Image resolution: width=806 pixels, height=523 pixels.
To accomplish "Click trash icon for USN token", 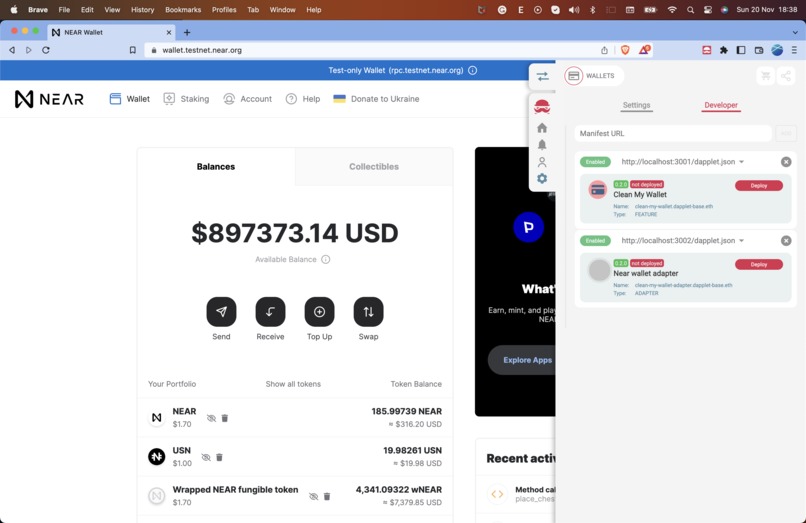I will (219, 457).
